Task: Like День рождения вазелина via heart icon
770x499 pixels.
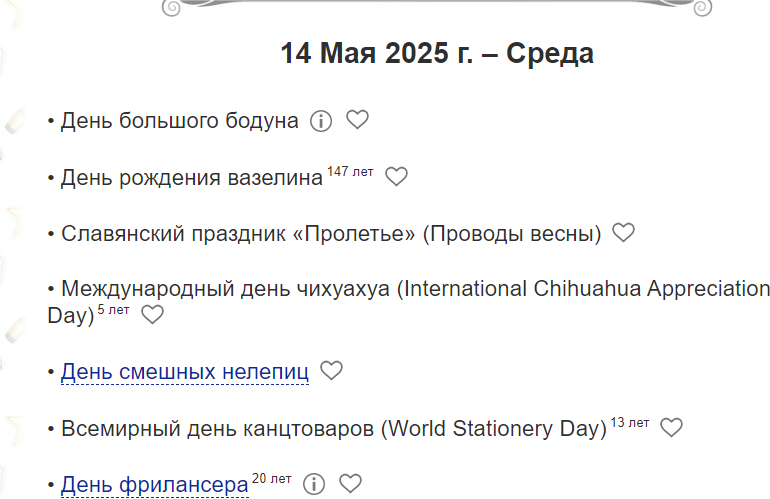Action: pos(396,176)
